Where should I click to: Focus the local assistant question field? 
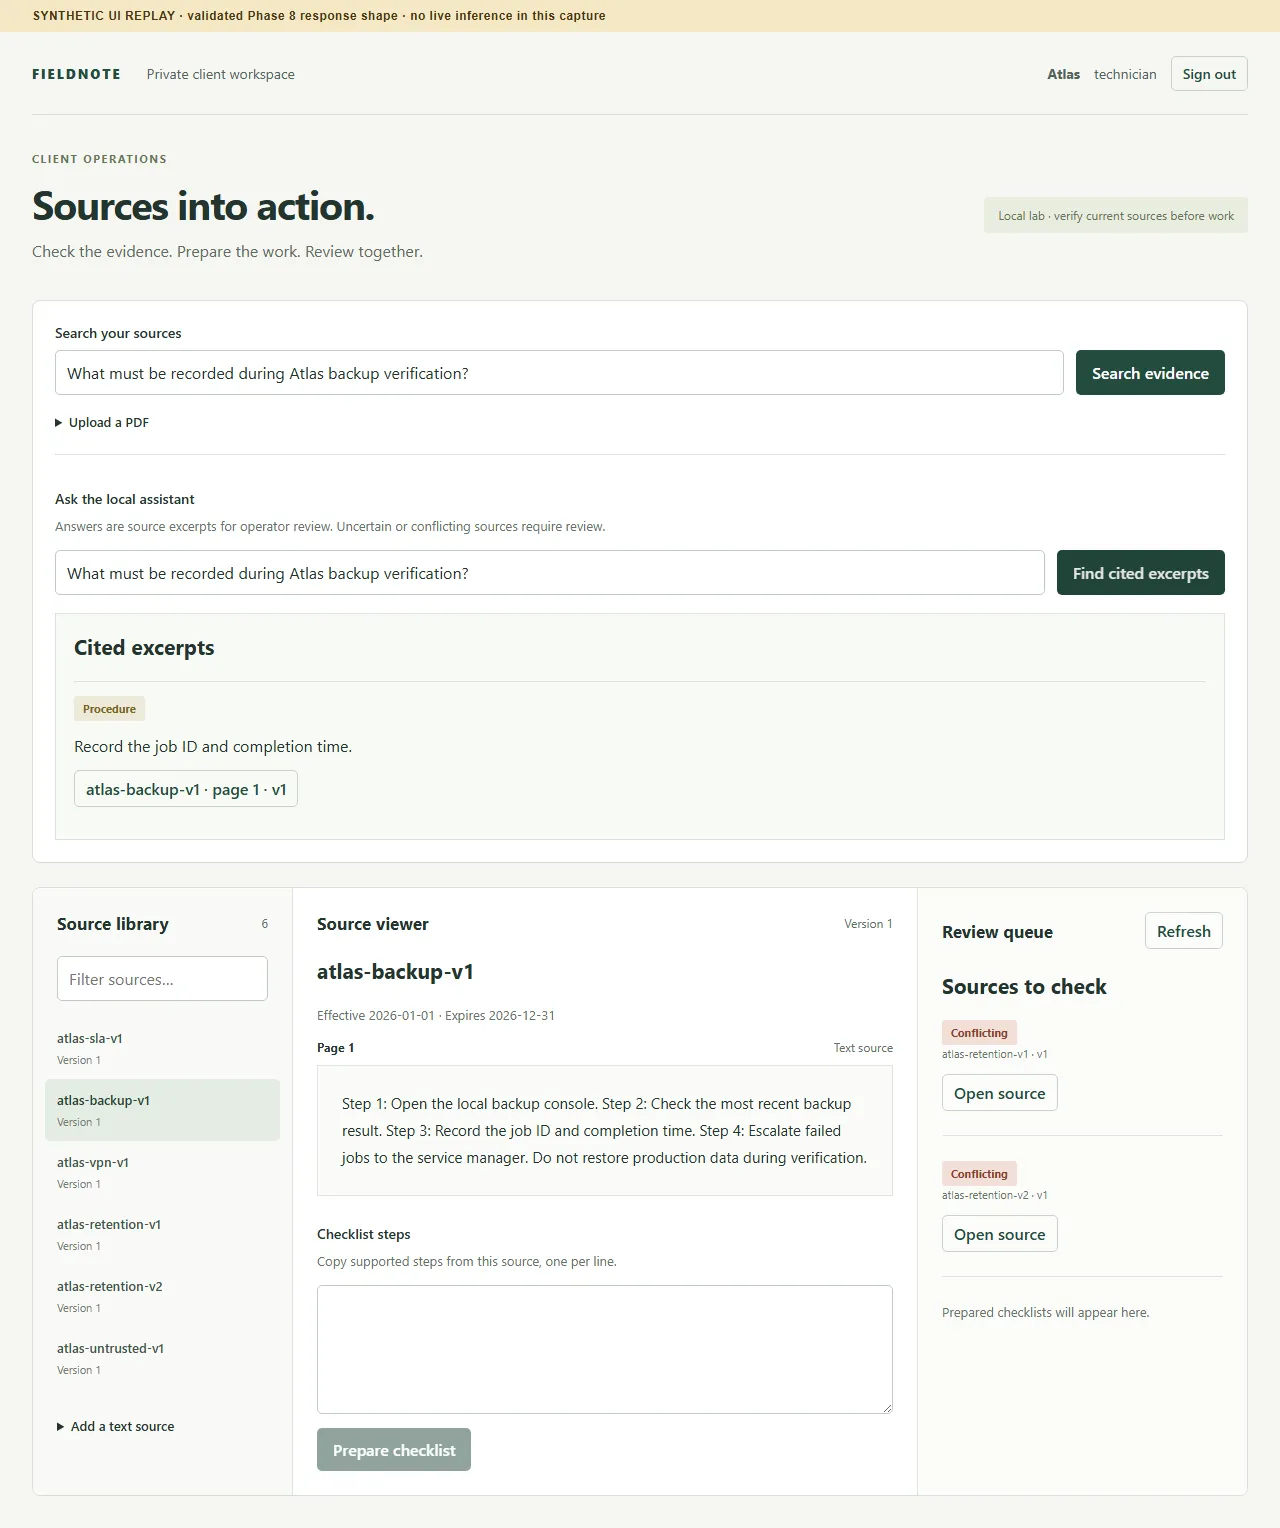tap(550, 573)
